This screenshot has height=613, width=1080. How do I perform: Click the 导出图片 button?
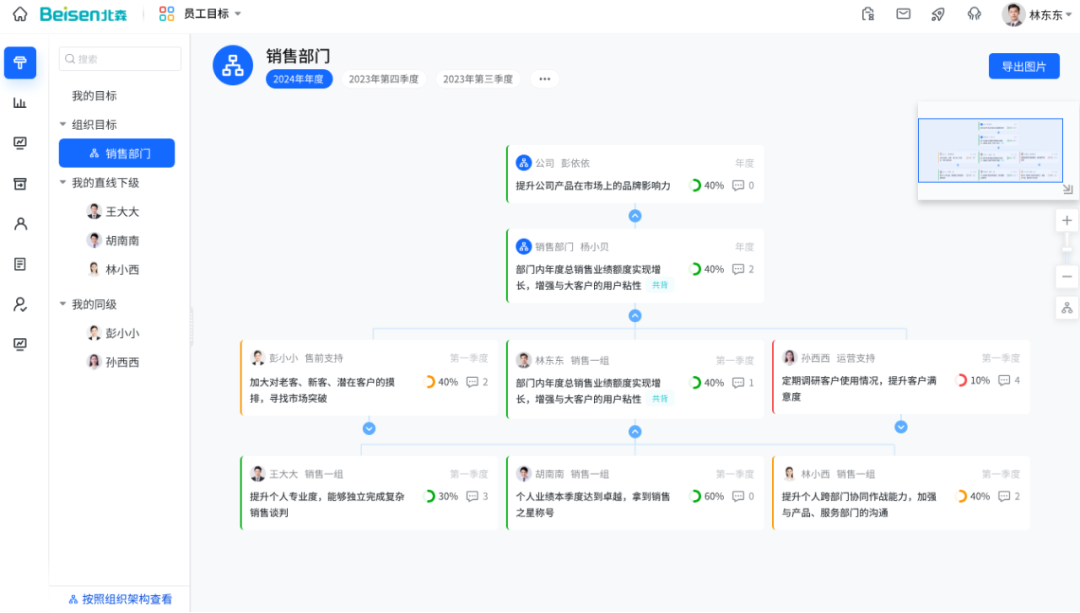coord(1023,66)
